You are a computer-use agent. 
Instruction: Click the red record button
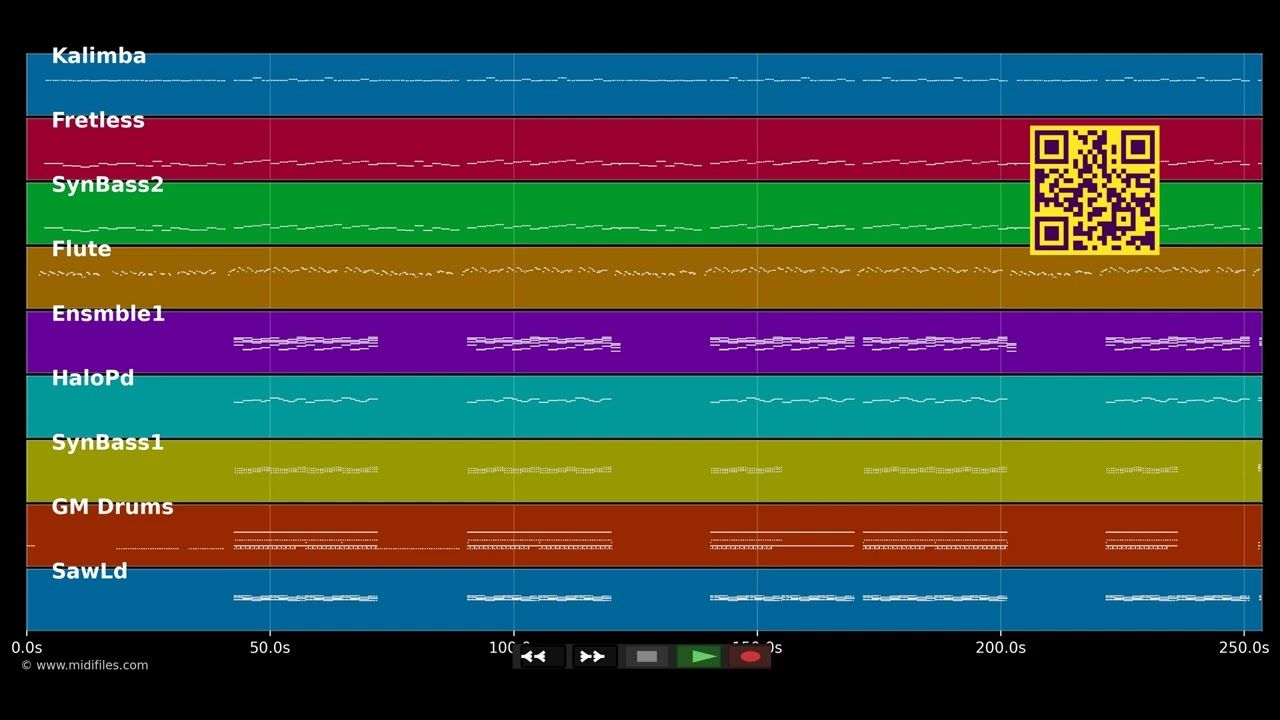750,657
